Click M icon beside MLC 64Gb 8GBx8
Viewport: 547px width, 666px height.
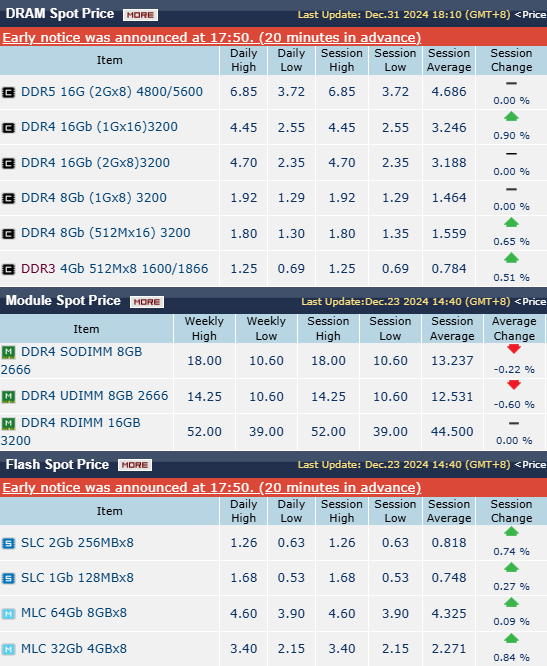pyautogui.click(x=8, y=614)
